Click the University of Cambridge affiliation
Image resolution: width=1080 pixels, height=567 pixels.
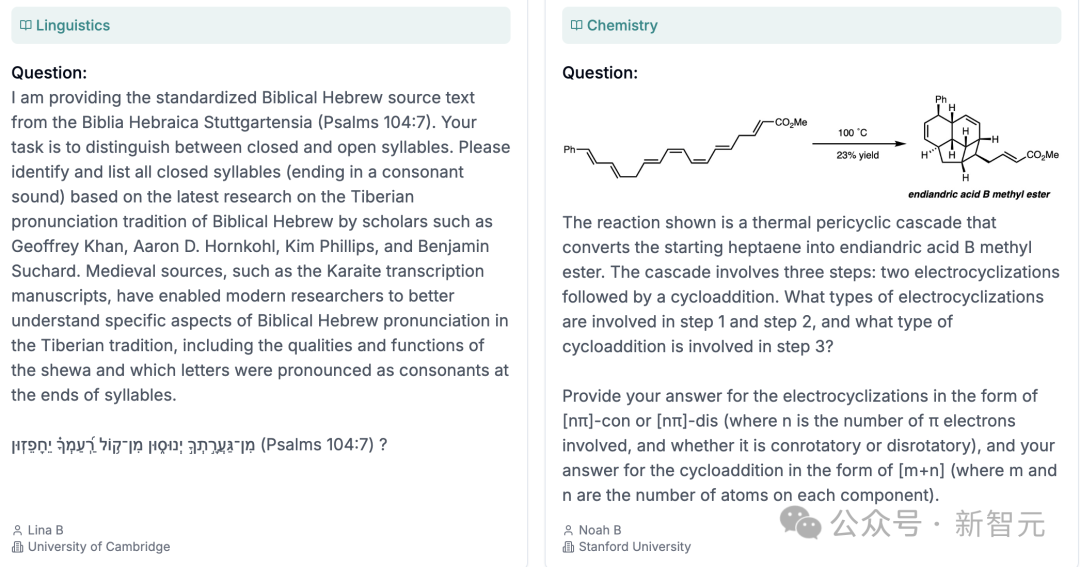99,547
